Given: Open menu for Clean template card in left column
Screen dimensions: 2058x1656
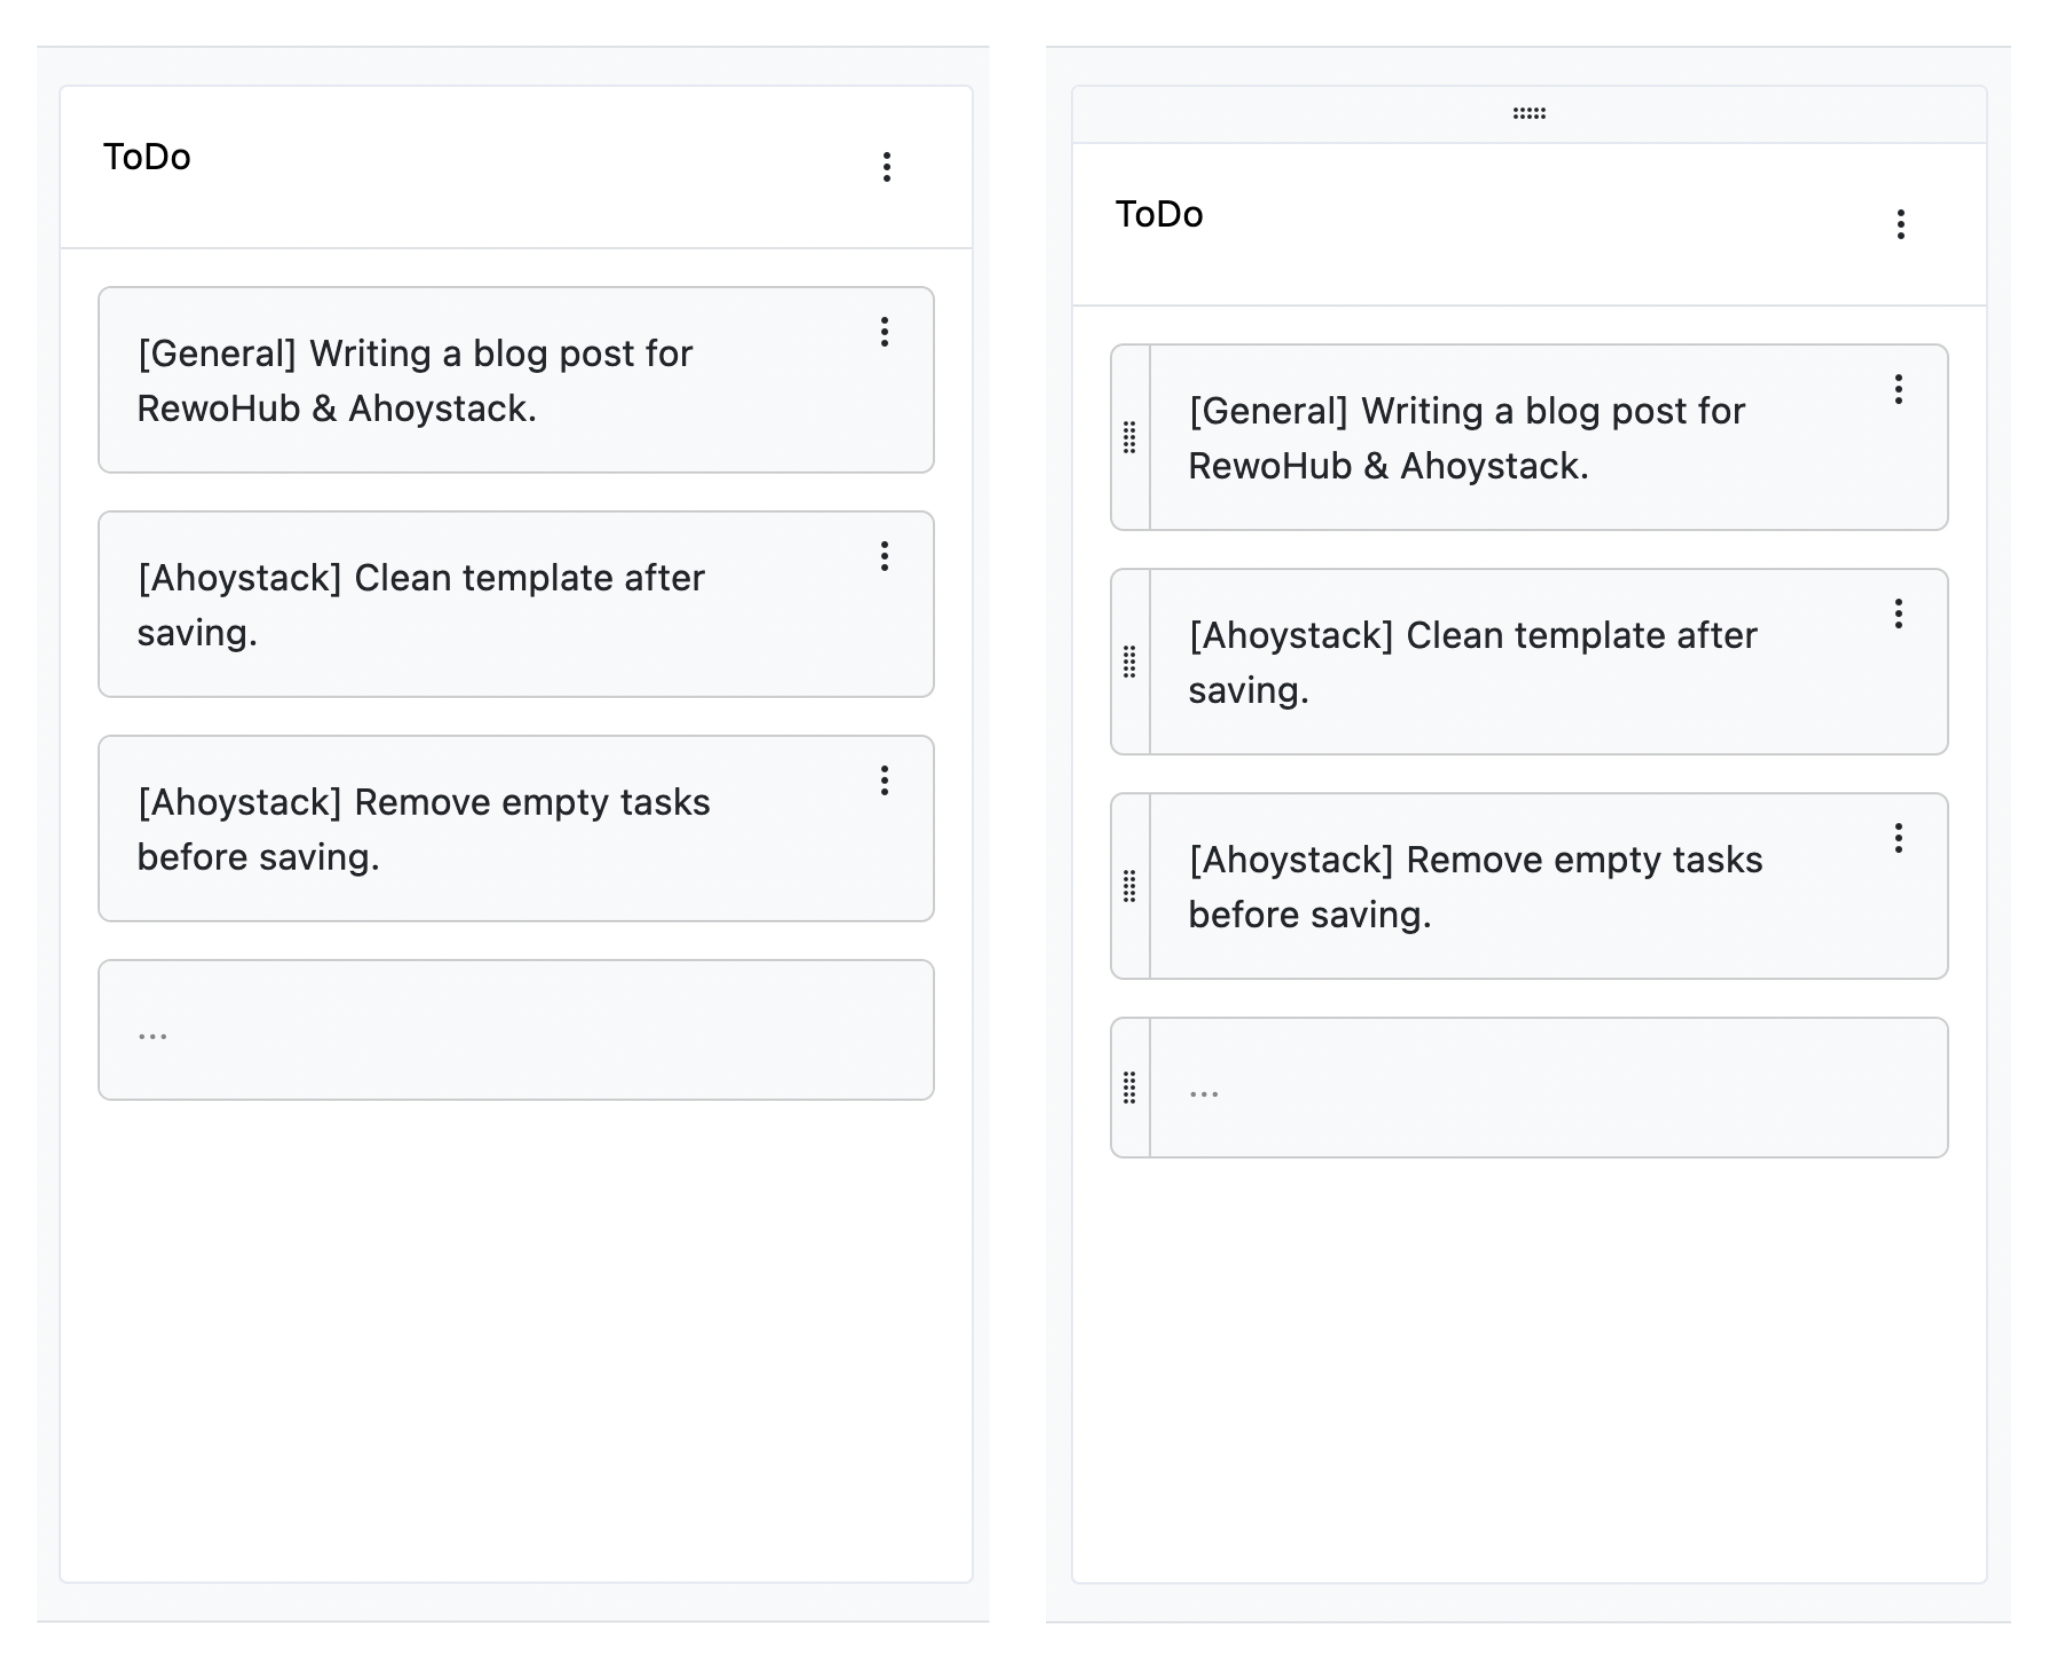Looking at the screenshot, I should click(884, 557).
